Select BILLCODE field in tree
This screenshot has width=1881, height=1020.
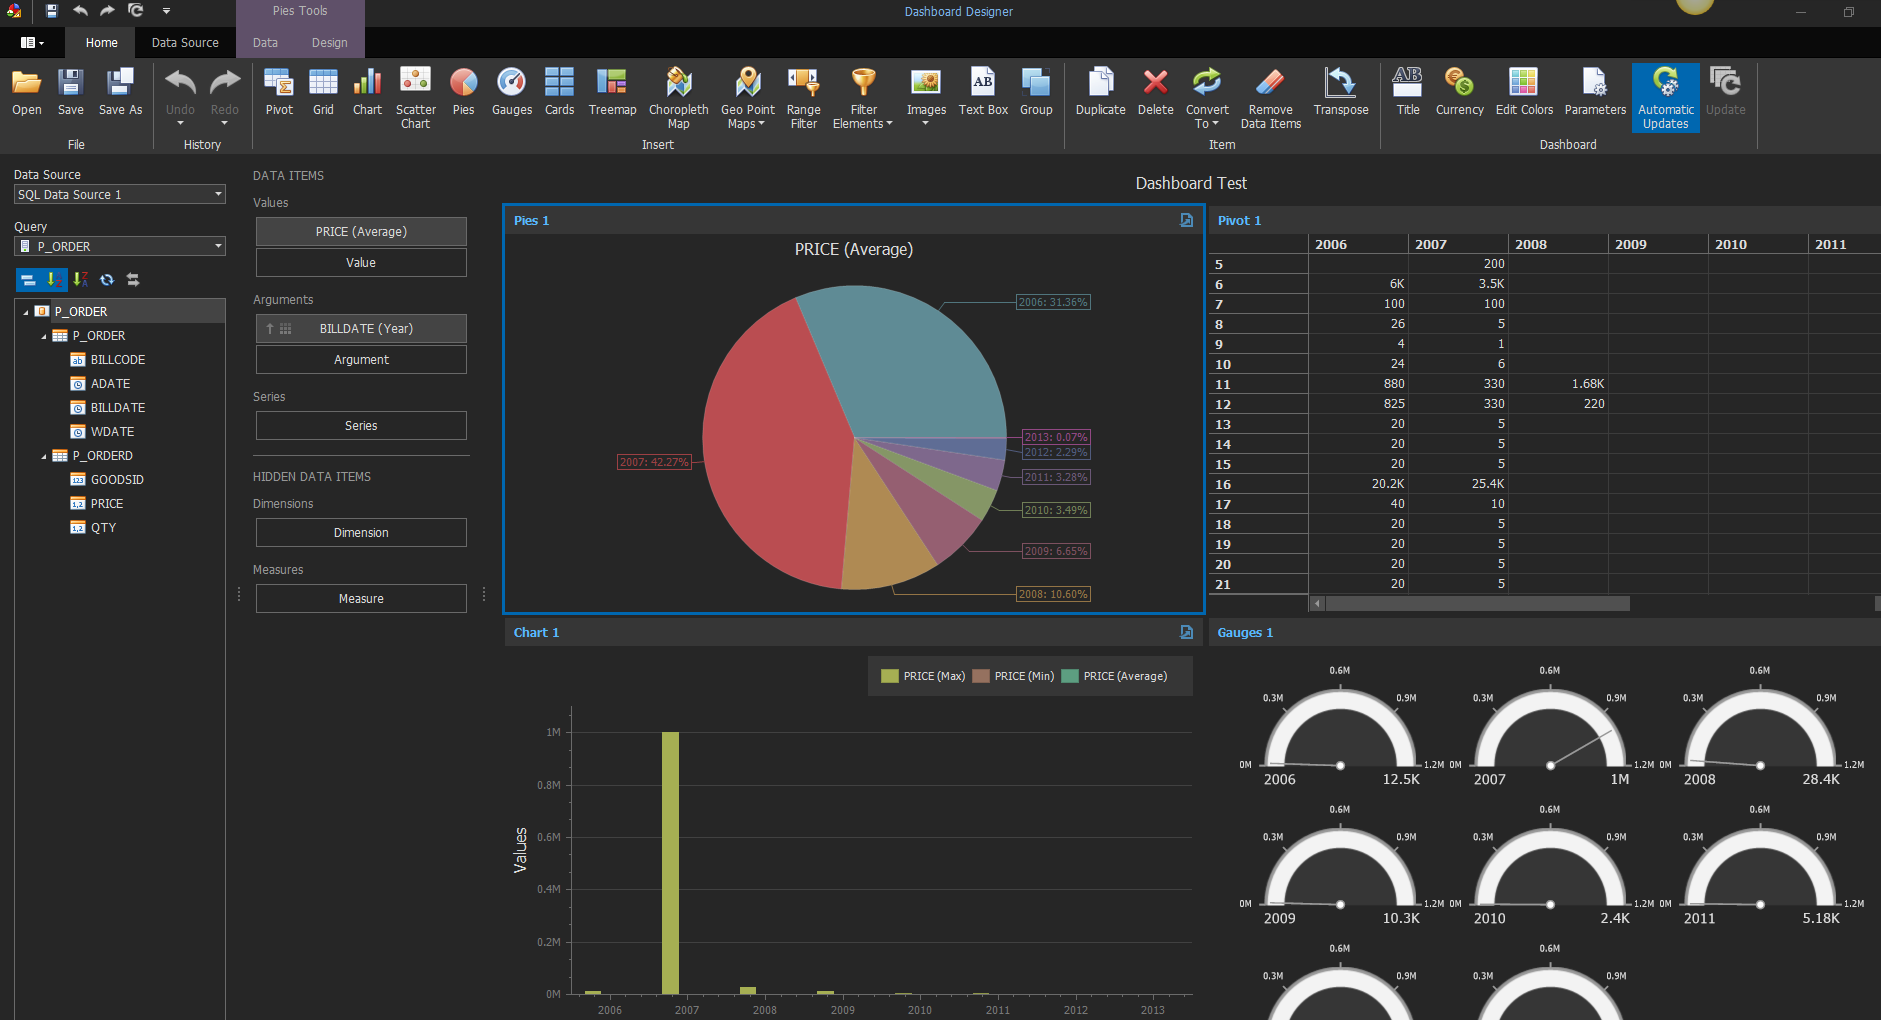(x=117, y=360)
